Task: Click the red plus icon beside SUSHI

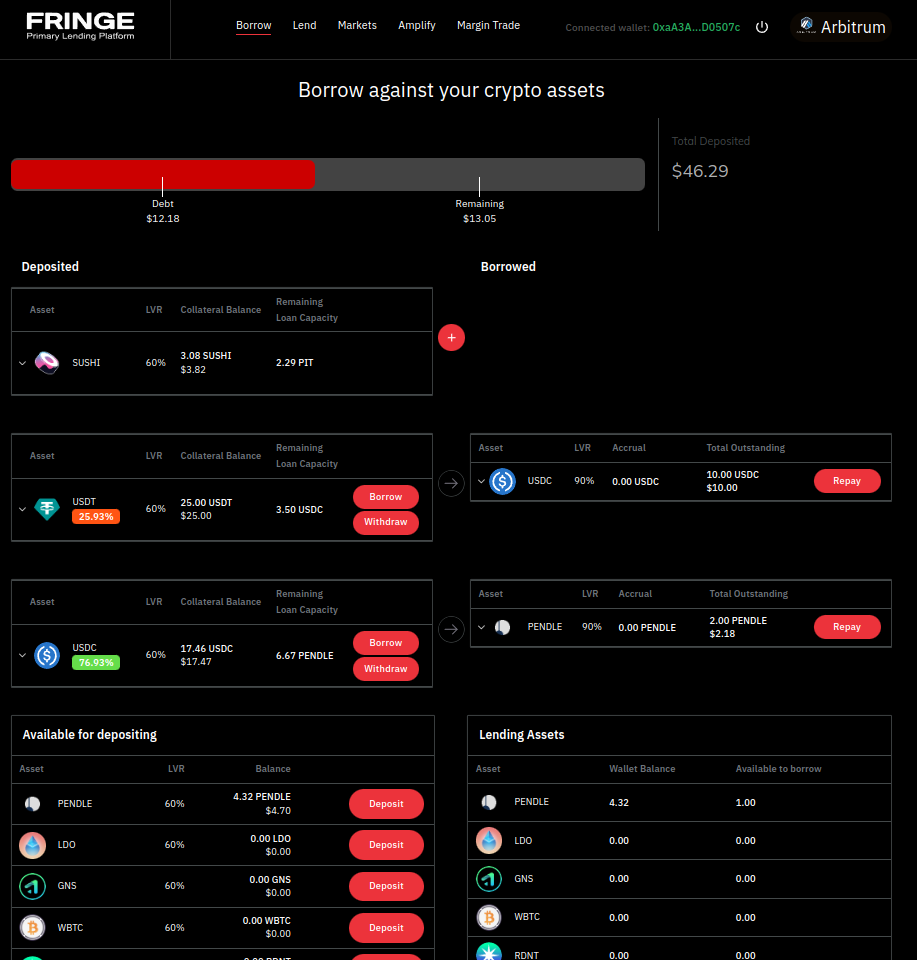Action: [451, 337]
